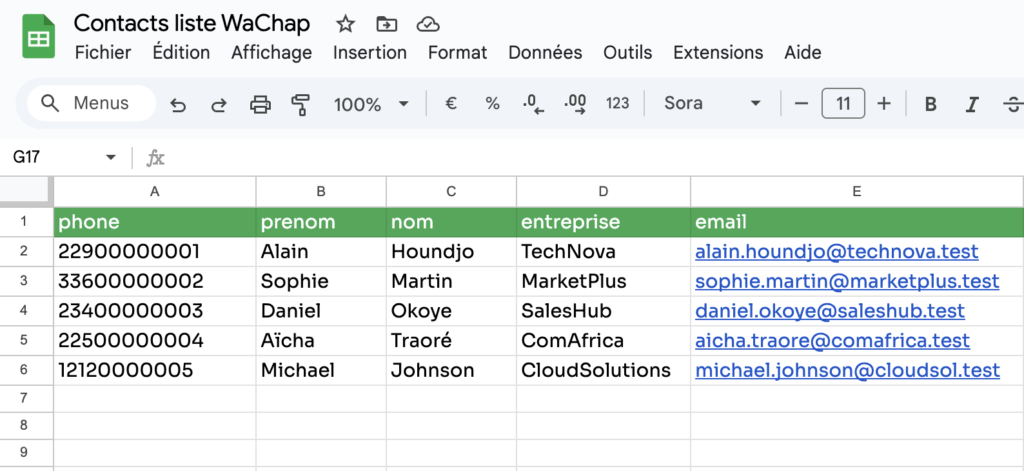Toggle bold formatting
Viewport: 1024px width, 471px height.
pyautogui.click(x=930, y=104)
